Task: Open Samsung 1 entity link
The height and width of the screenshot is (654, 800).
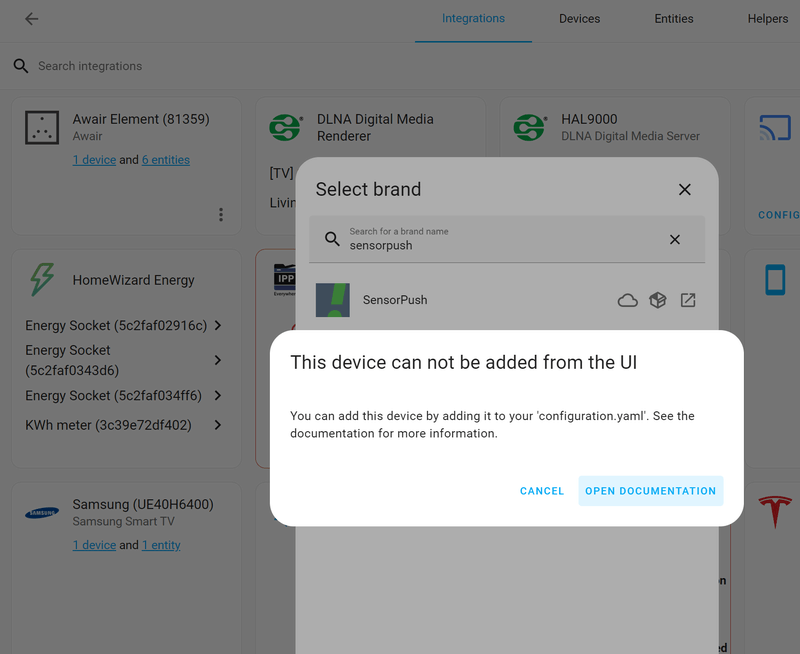Action: pyautogui.click(x=161, y=545)
